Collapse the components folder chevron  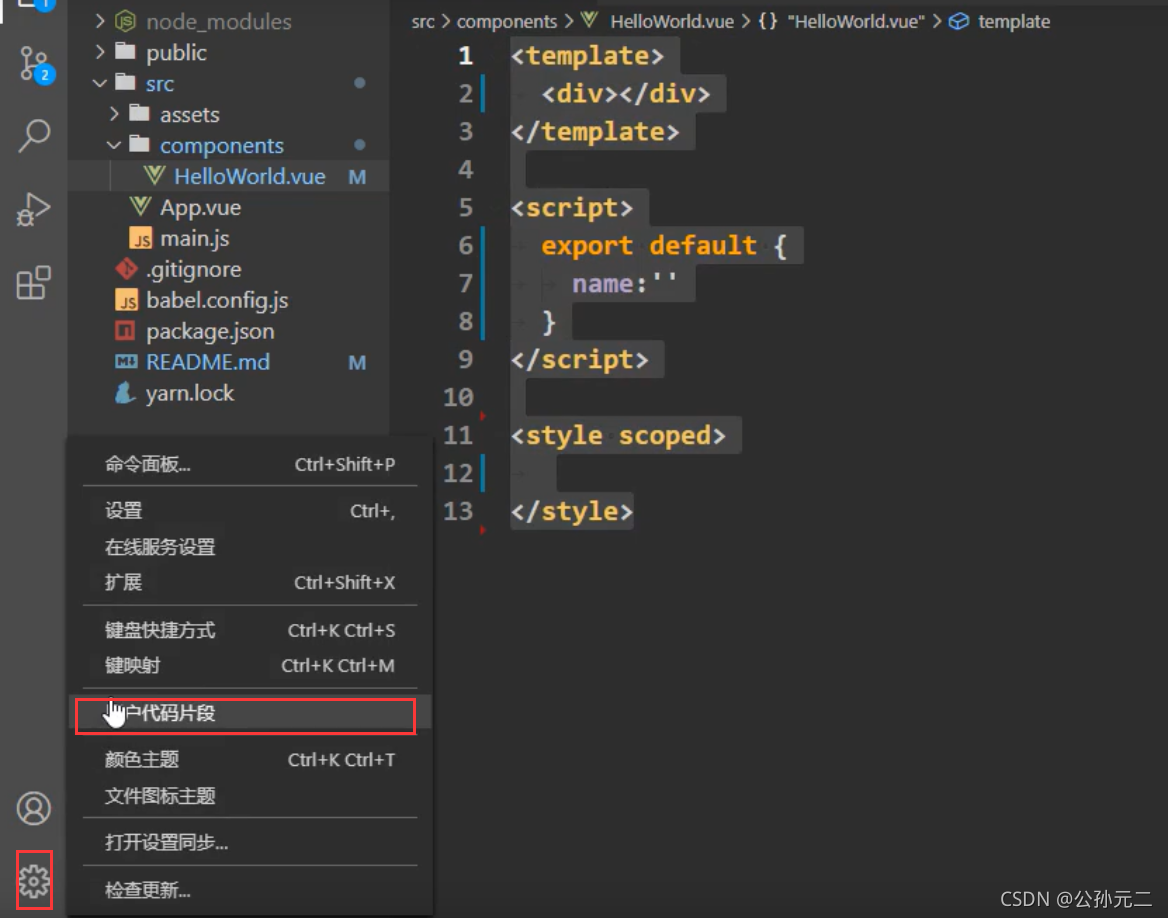pos(114,145)
